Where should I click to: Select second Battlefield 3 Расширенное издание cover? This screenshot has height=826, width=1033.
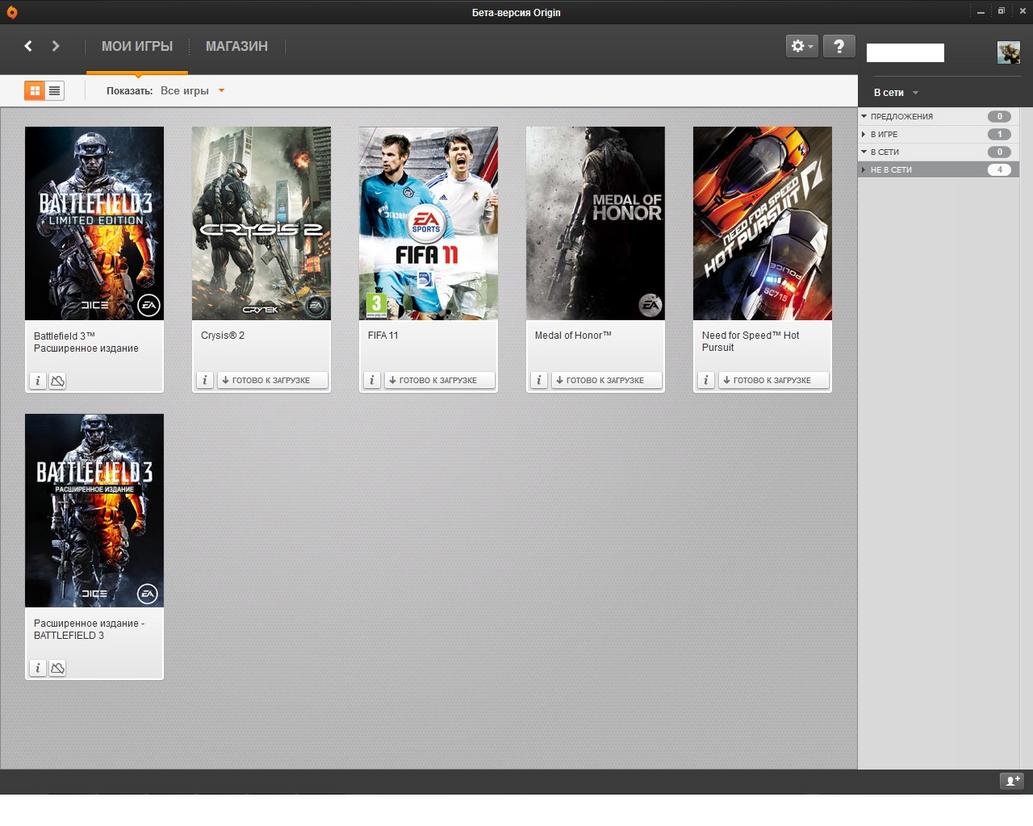click(x=94, y=510)
